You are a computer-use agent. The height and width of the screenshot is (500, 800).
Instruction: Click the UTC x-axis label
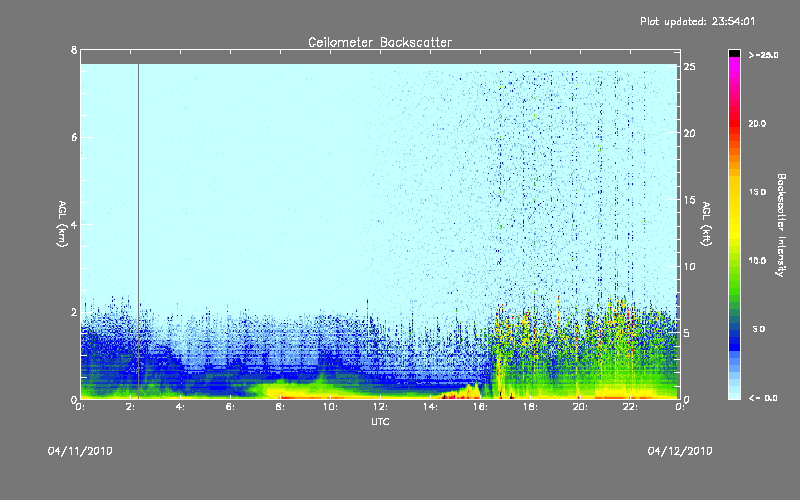[x=380, y=421]
